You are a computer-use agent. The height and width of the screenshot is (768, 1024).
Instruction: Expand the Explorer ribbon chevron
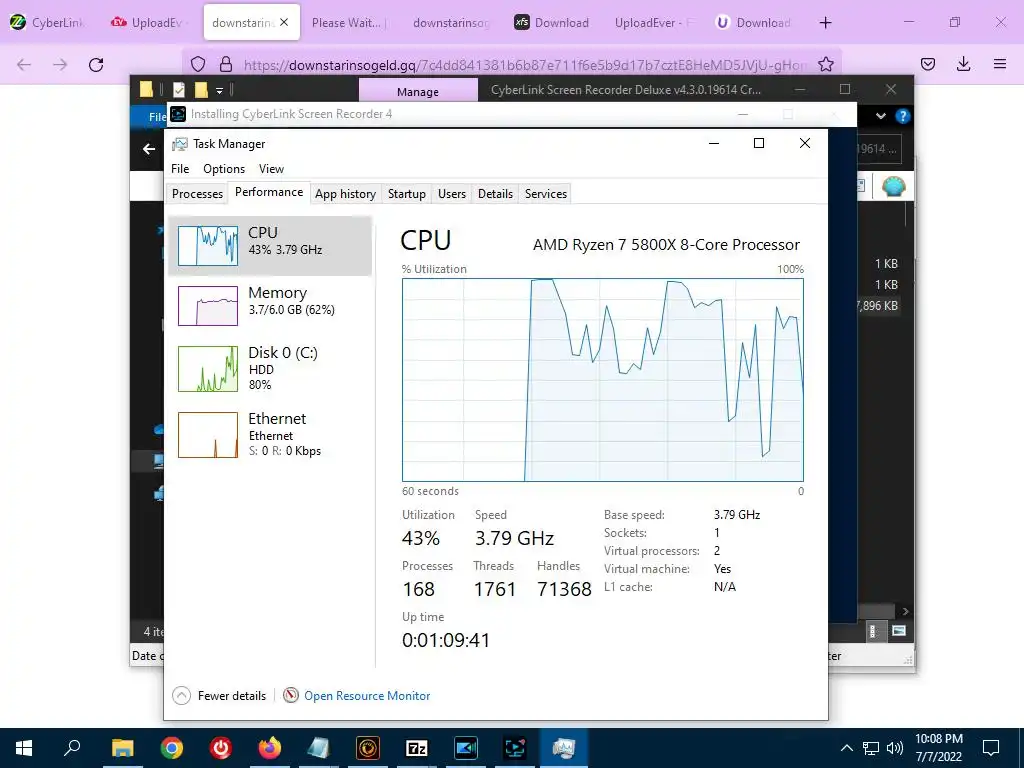881,116
